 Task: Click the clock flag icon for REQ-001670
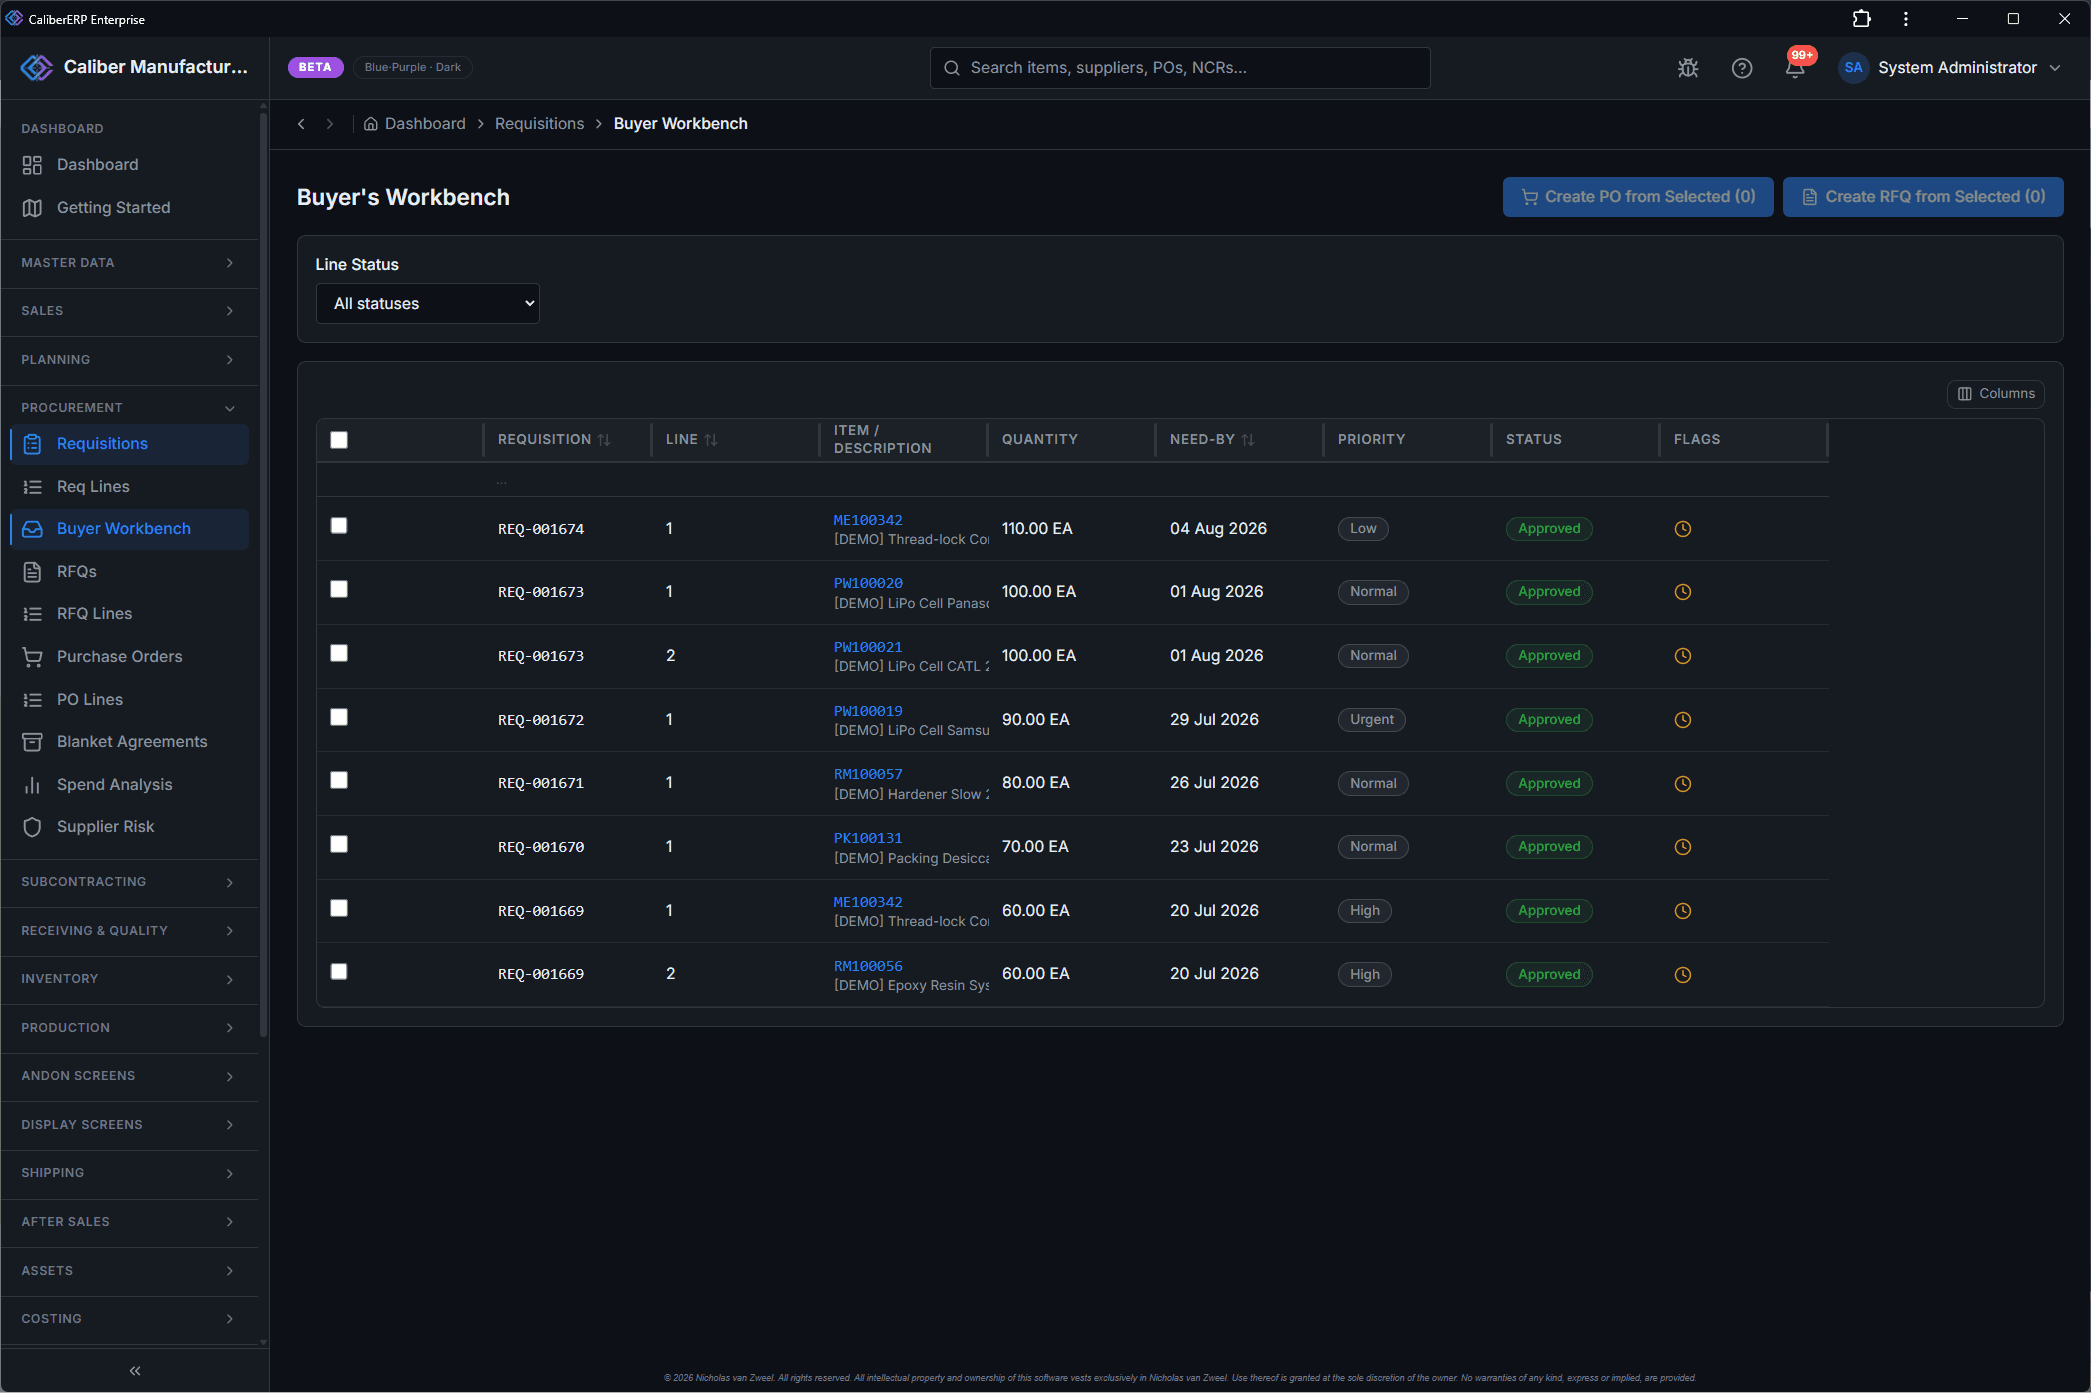1683,847
